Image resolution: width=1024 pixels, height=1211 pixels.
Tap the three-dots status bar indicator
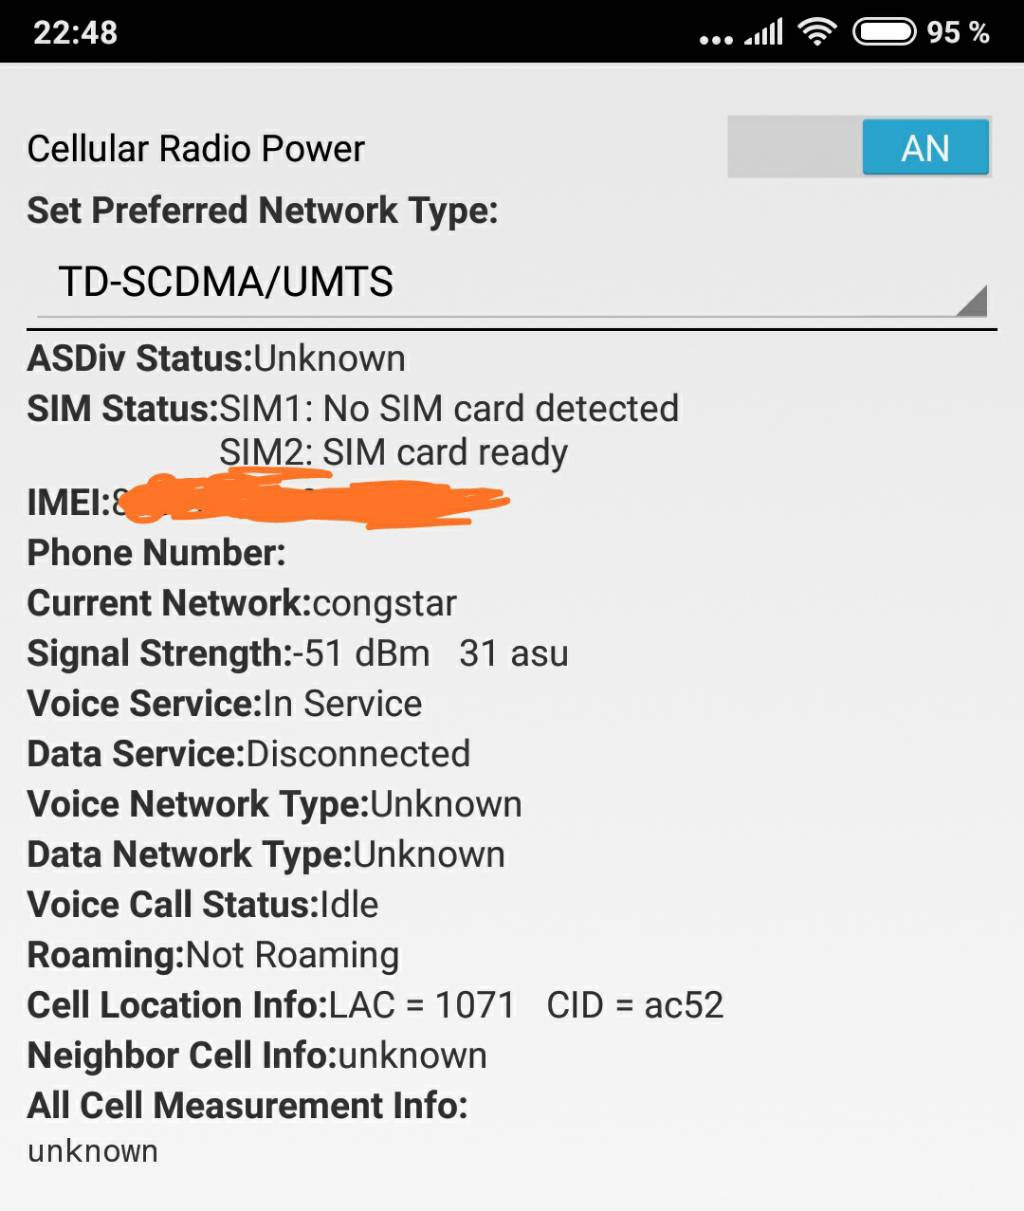pos(716,39)
